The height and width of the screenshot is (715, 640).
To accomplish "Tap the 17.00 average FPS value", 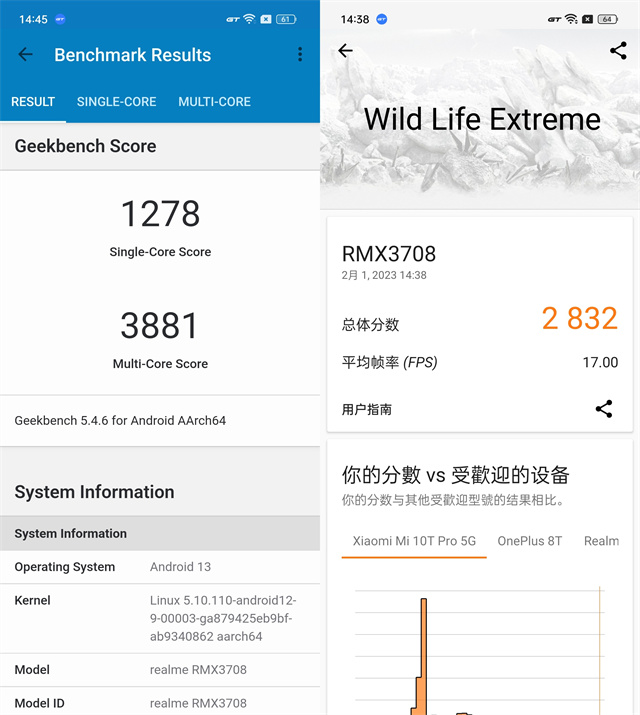I will coord(600,362).
